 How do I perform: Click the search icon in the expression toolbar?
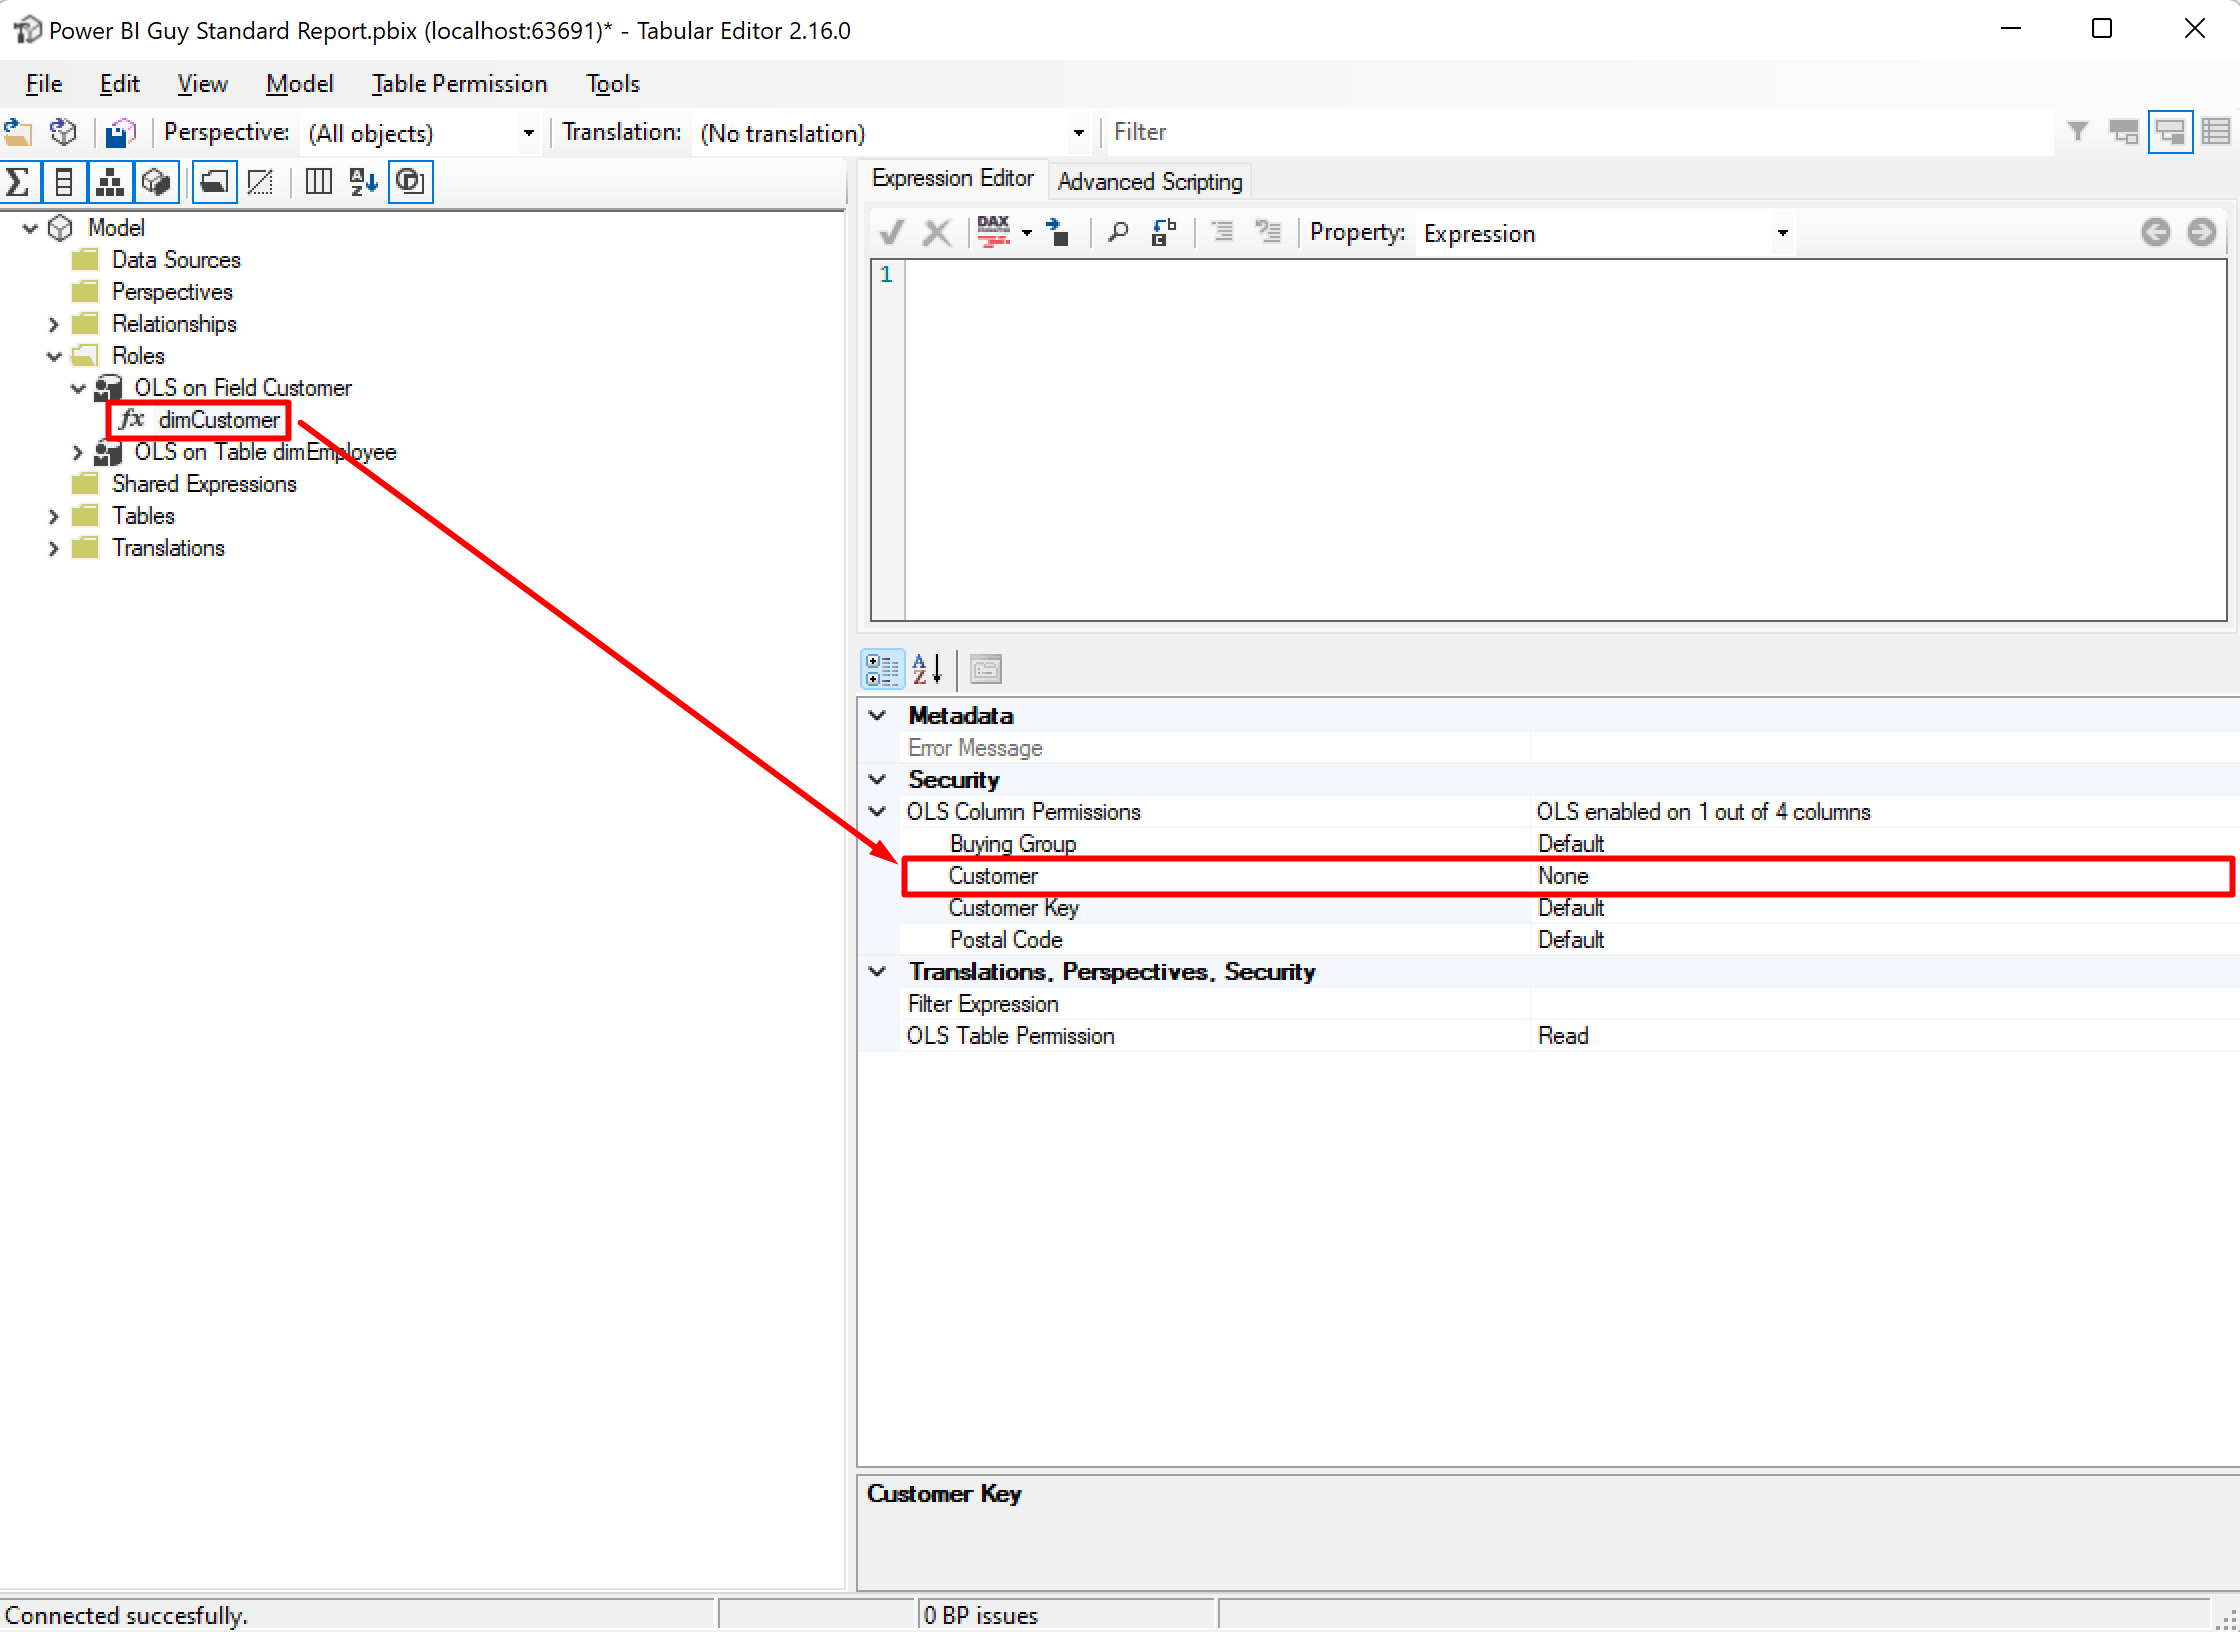coord(1118,232)
